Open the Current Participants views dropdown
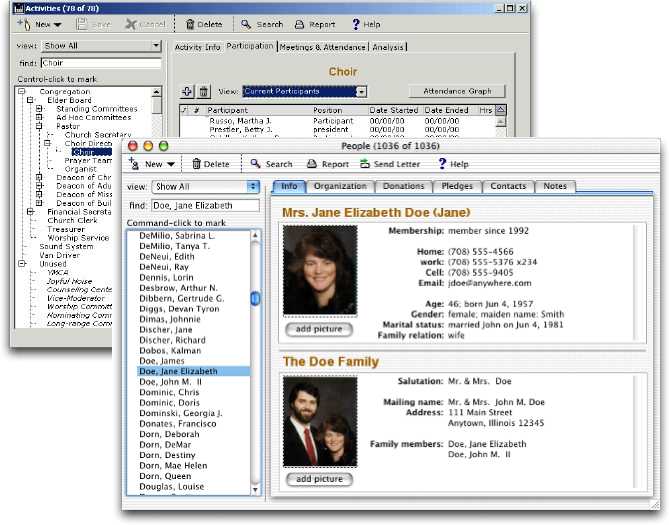This screenshot has width=669, height=525. pos(304,92)
